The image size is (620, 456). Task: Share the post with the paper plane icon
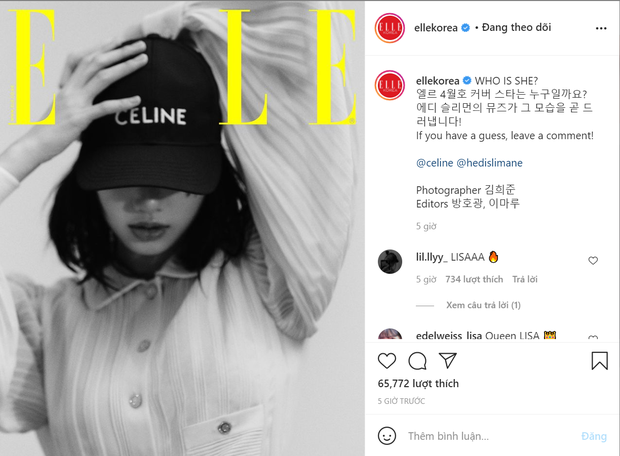point(448,360)
